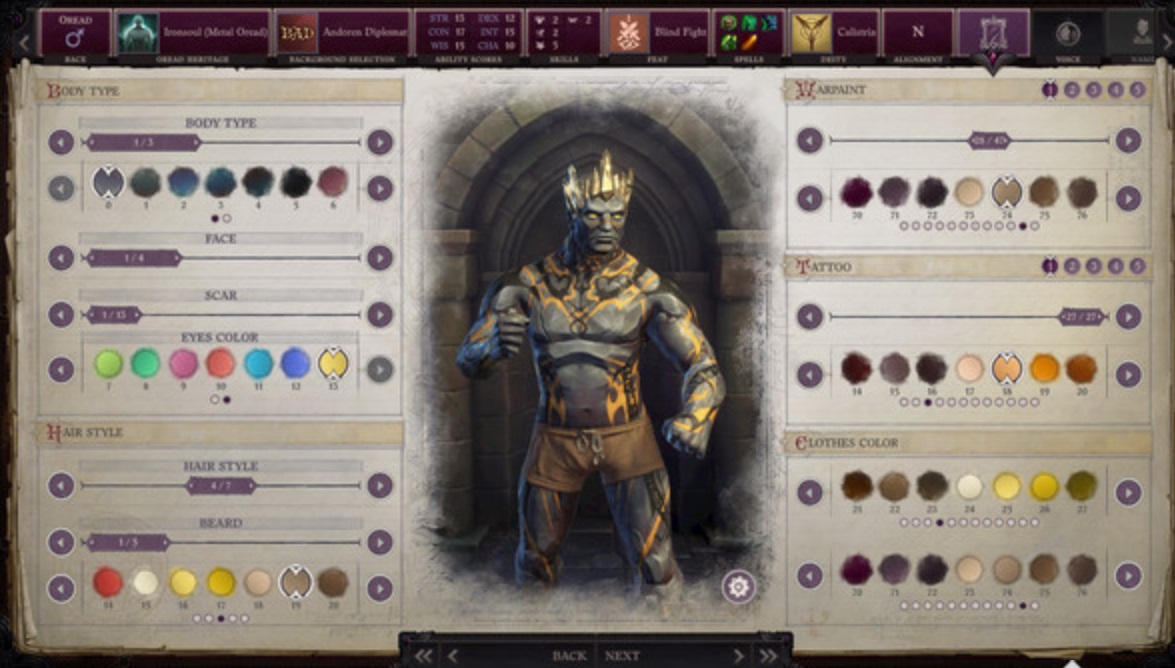This screenshot has height=668, width=1175.
Task: Show previous page of hair color swatches
Action: click(x=61, y=589)
